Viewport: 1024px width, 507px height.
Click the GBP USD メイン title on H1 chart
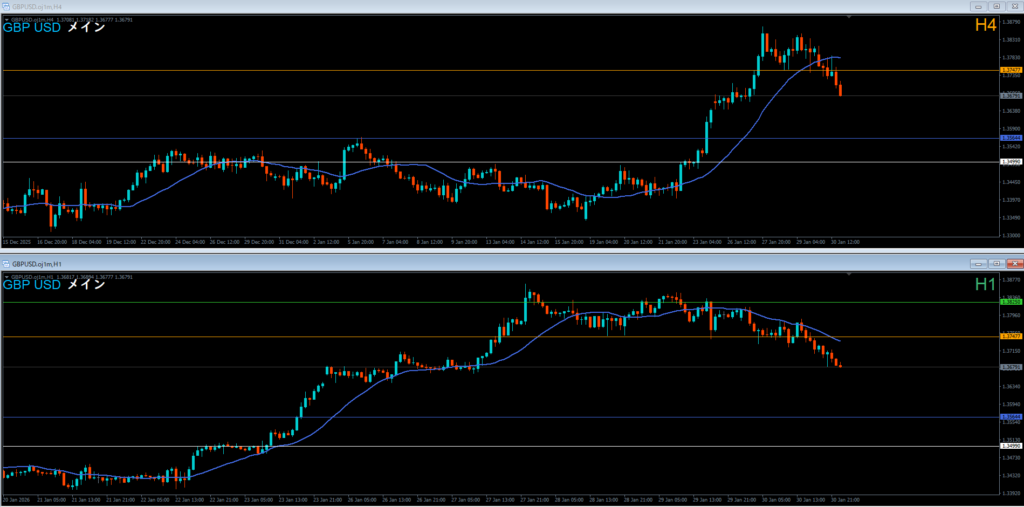coord(53,285)
